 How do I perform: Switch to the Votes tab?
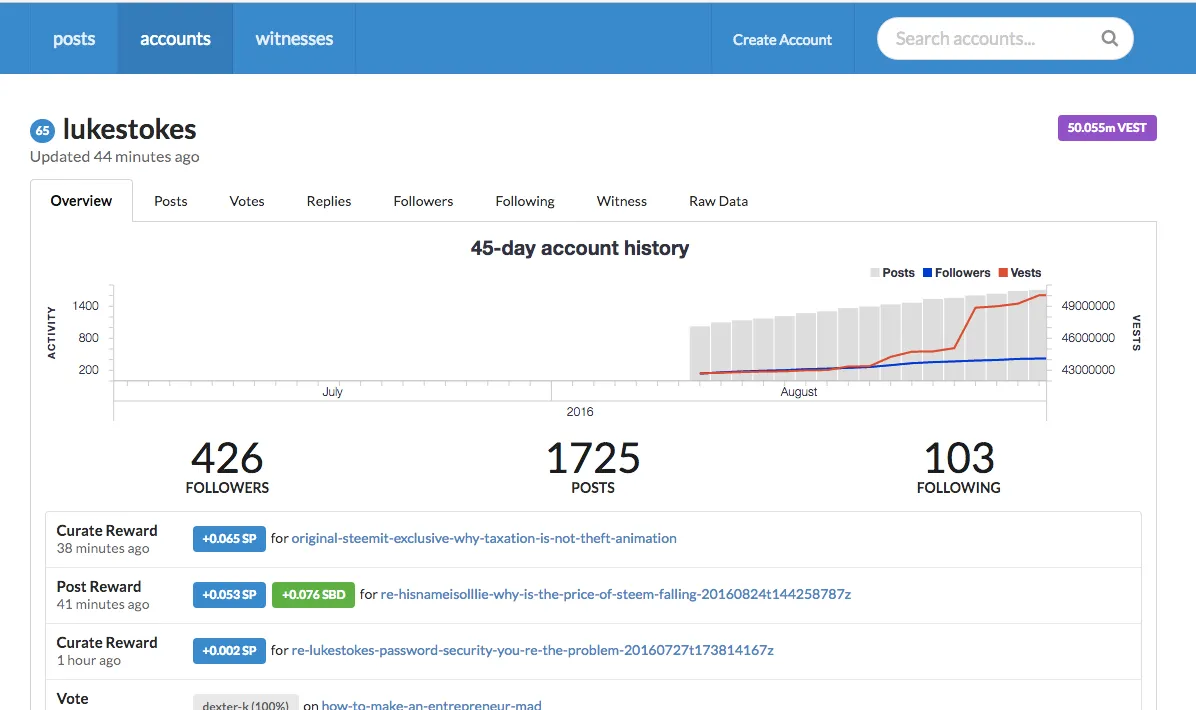click(x=246, y=201)
